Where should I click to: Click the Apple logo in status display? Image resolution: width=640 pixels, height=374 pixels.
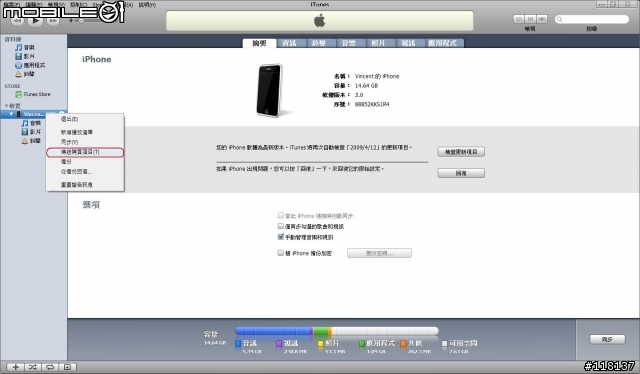320,20
